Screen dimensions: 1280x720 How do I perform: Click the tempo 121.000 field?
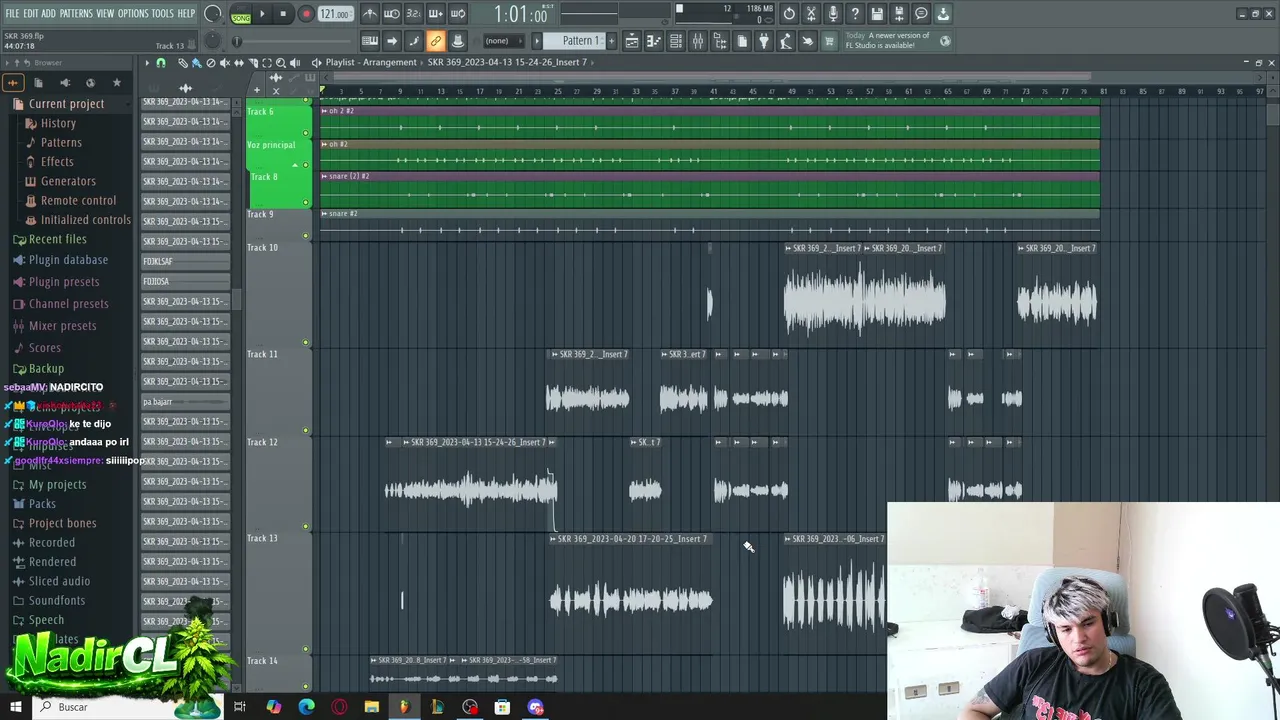(335, 14)
